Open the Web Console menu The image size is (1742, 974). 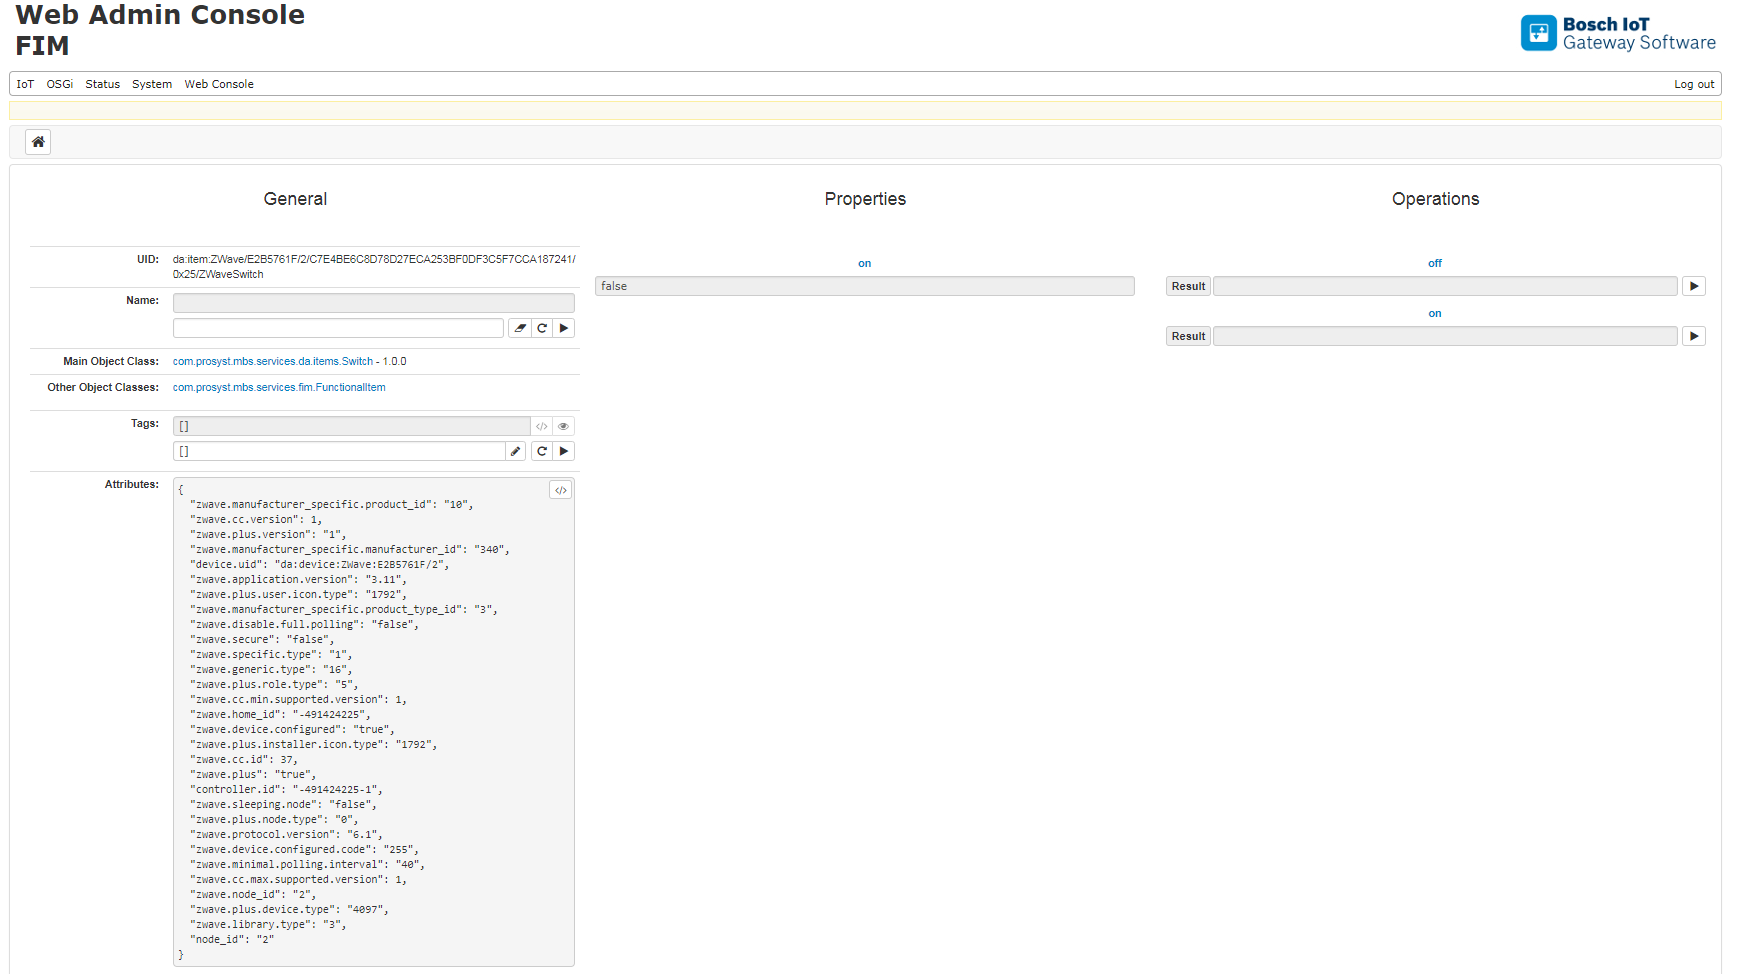pos(219,84)
